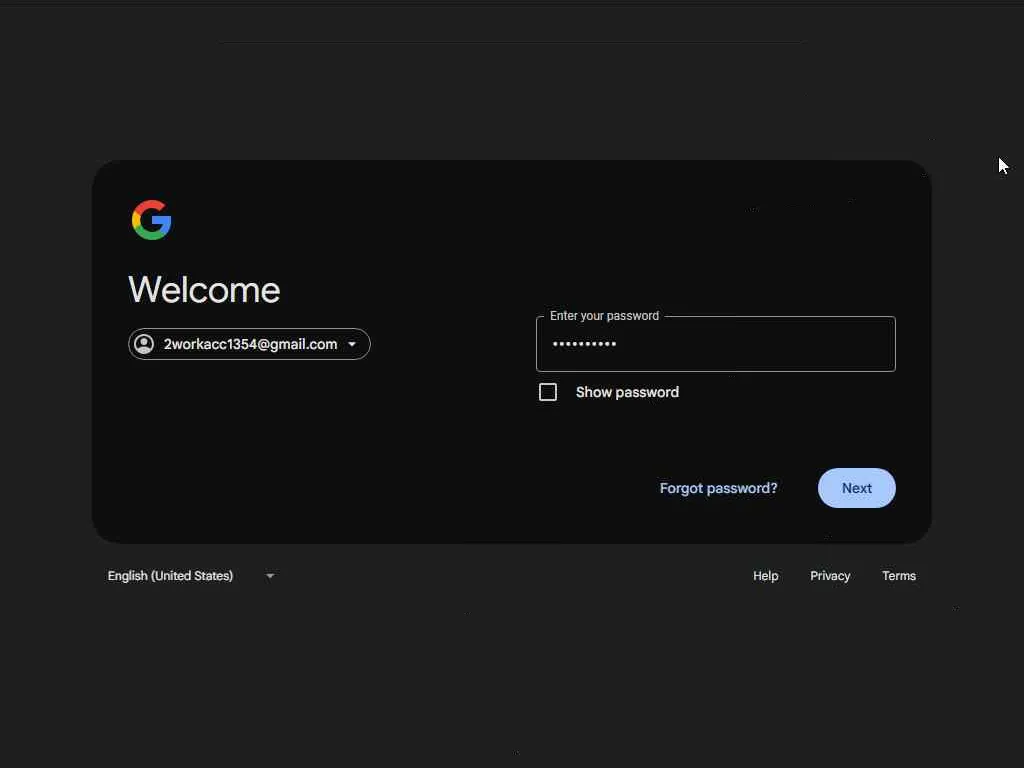Click the Show password label text
This screenshot has width=1024, height=768.
628,392
